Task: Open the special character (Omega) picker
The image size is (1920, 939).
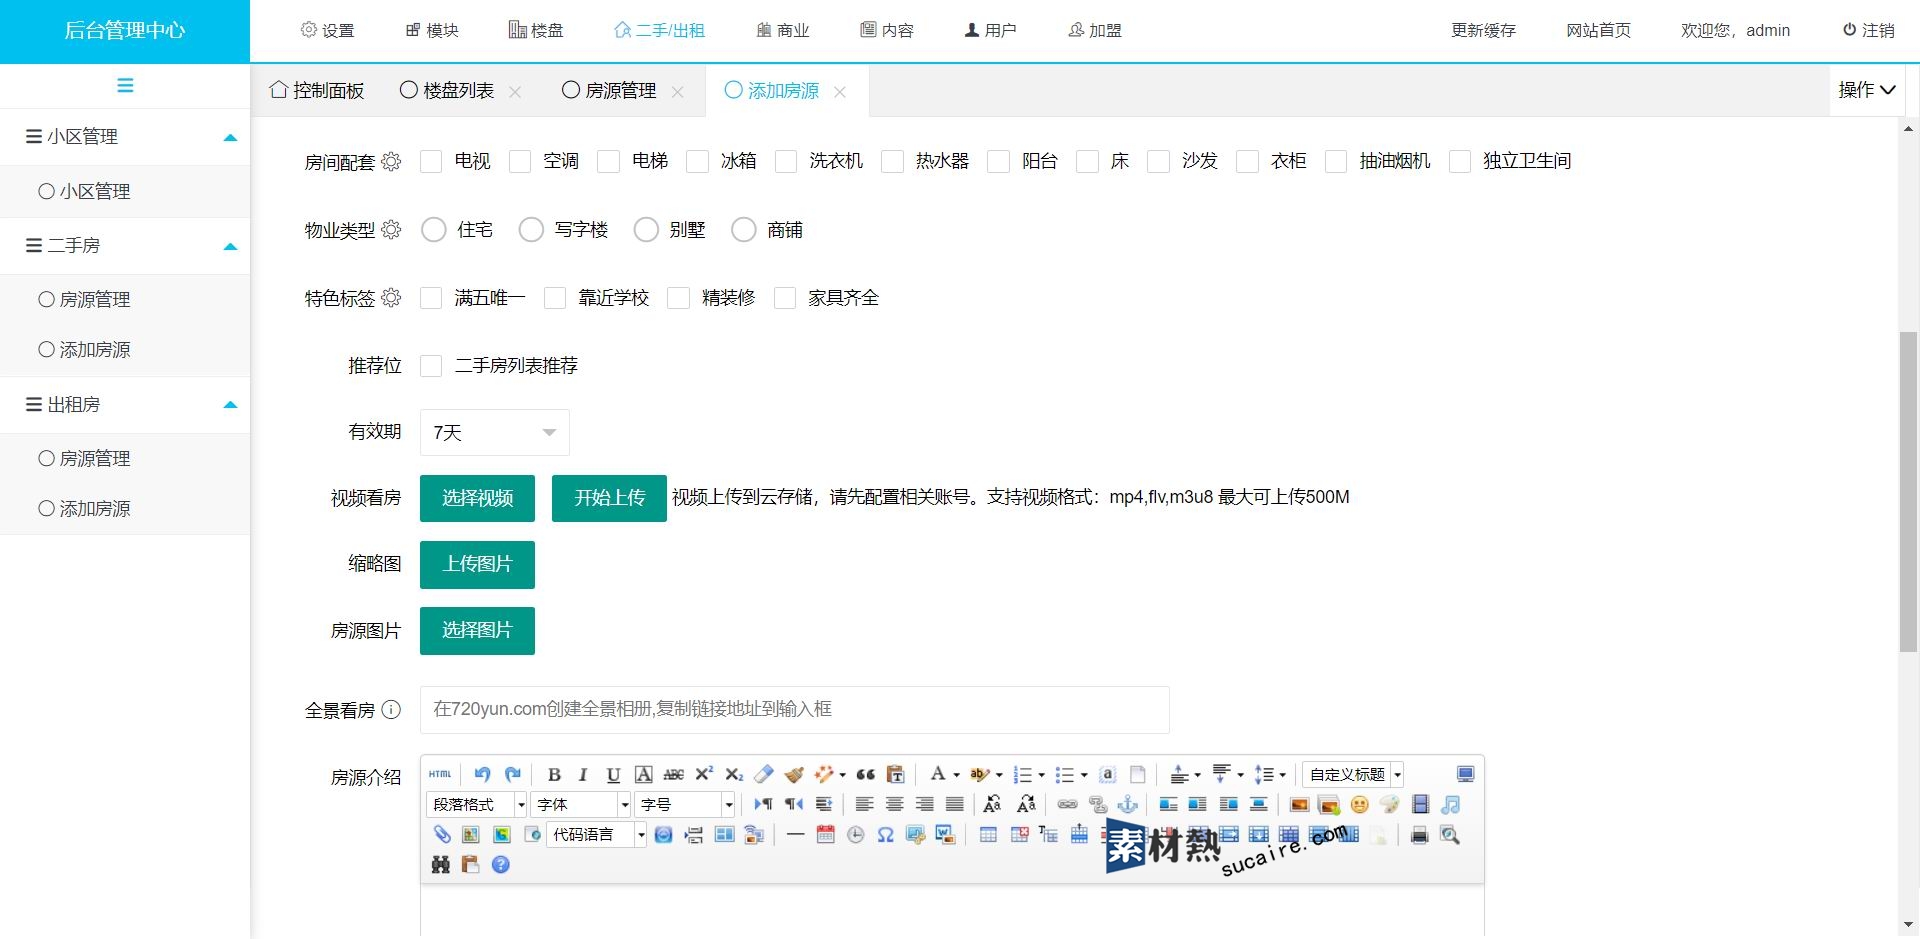Action: tap(885, 835)
